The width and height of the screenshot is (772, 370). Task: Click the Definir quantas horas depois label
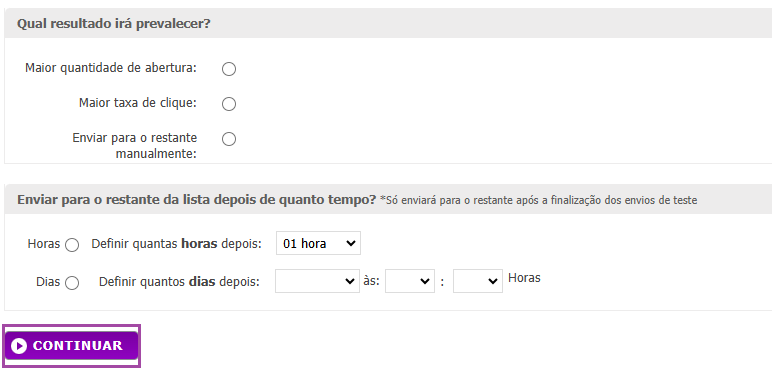176,244
